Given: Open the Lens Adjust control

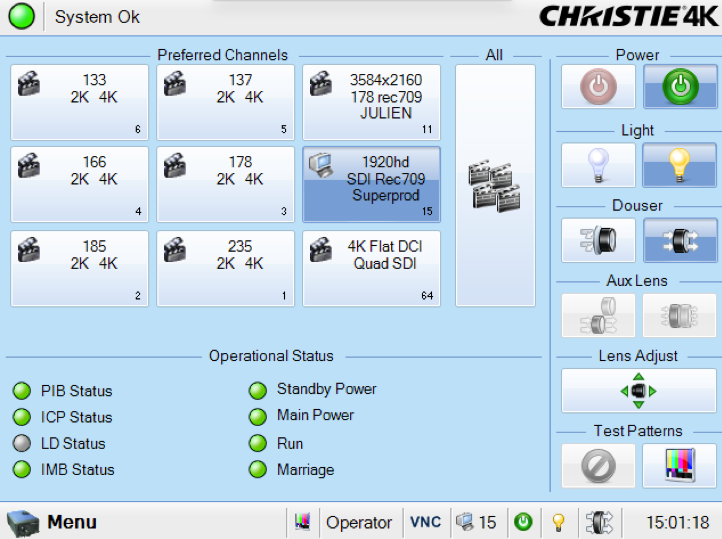Looking at the screenshot, I should tap(639, 391).
